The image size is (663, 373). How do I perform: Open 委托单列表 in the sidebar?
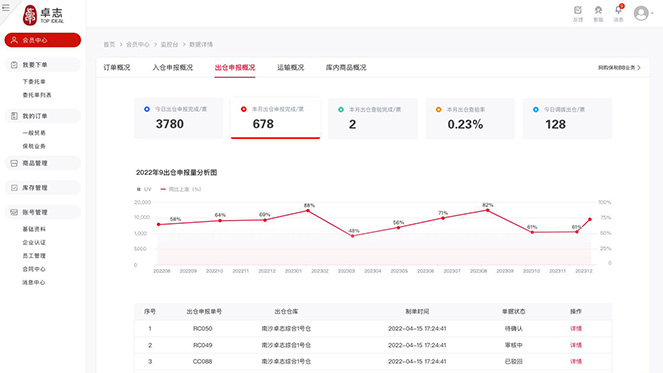coord(37,95)
